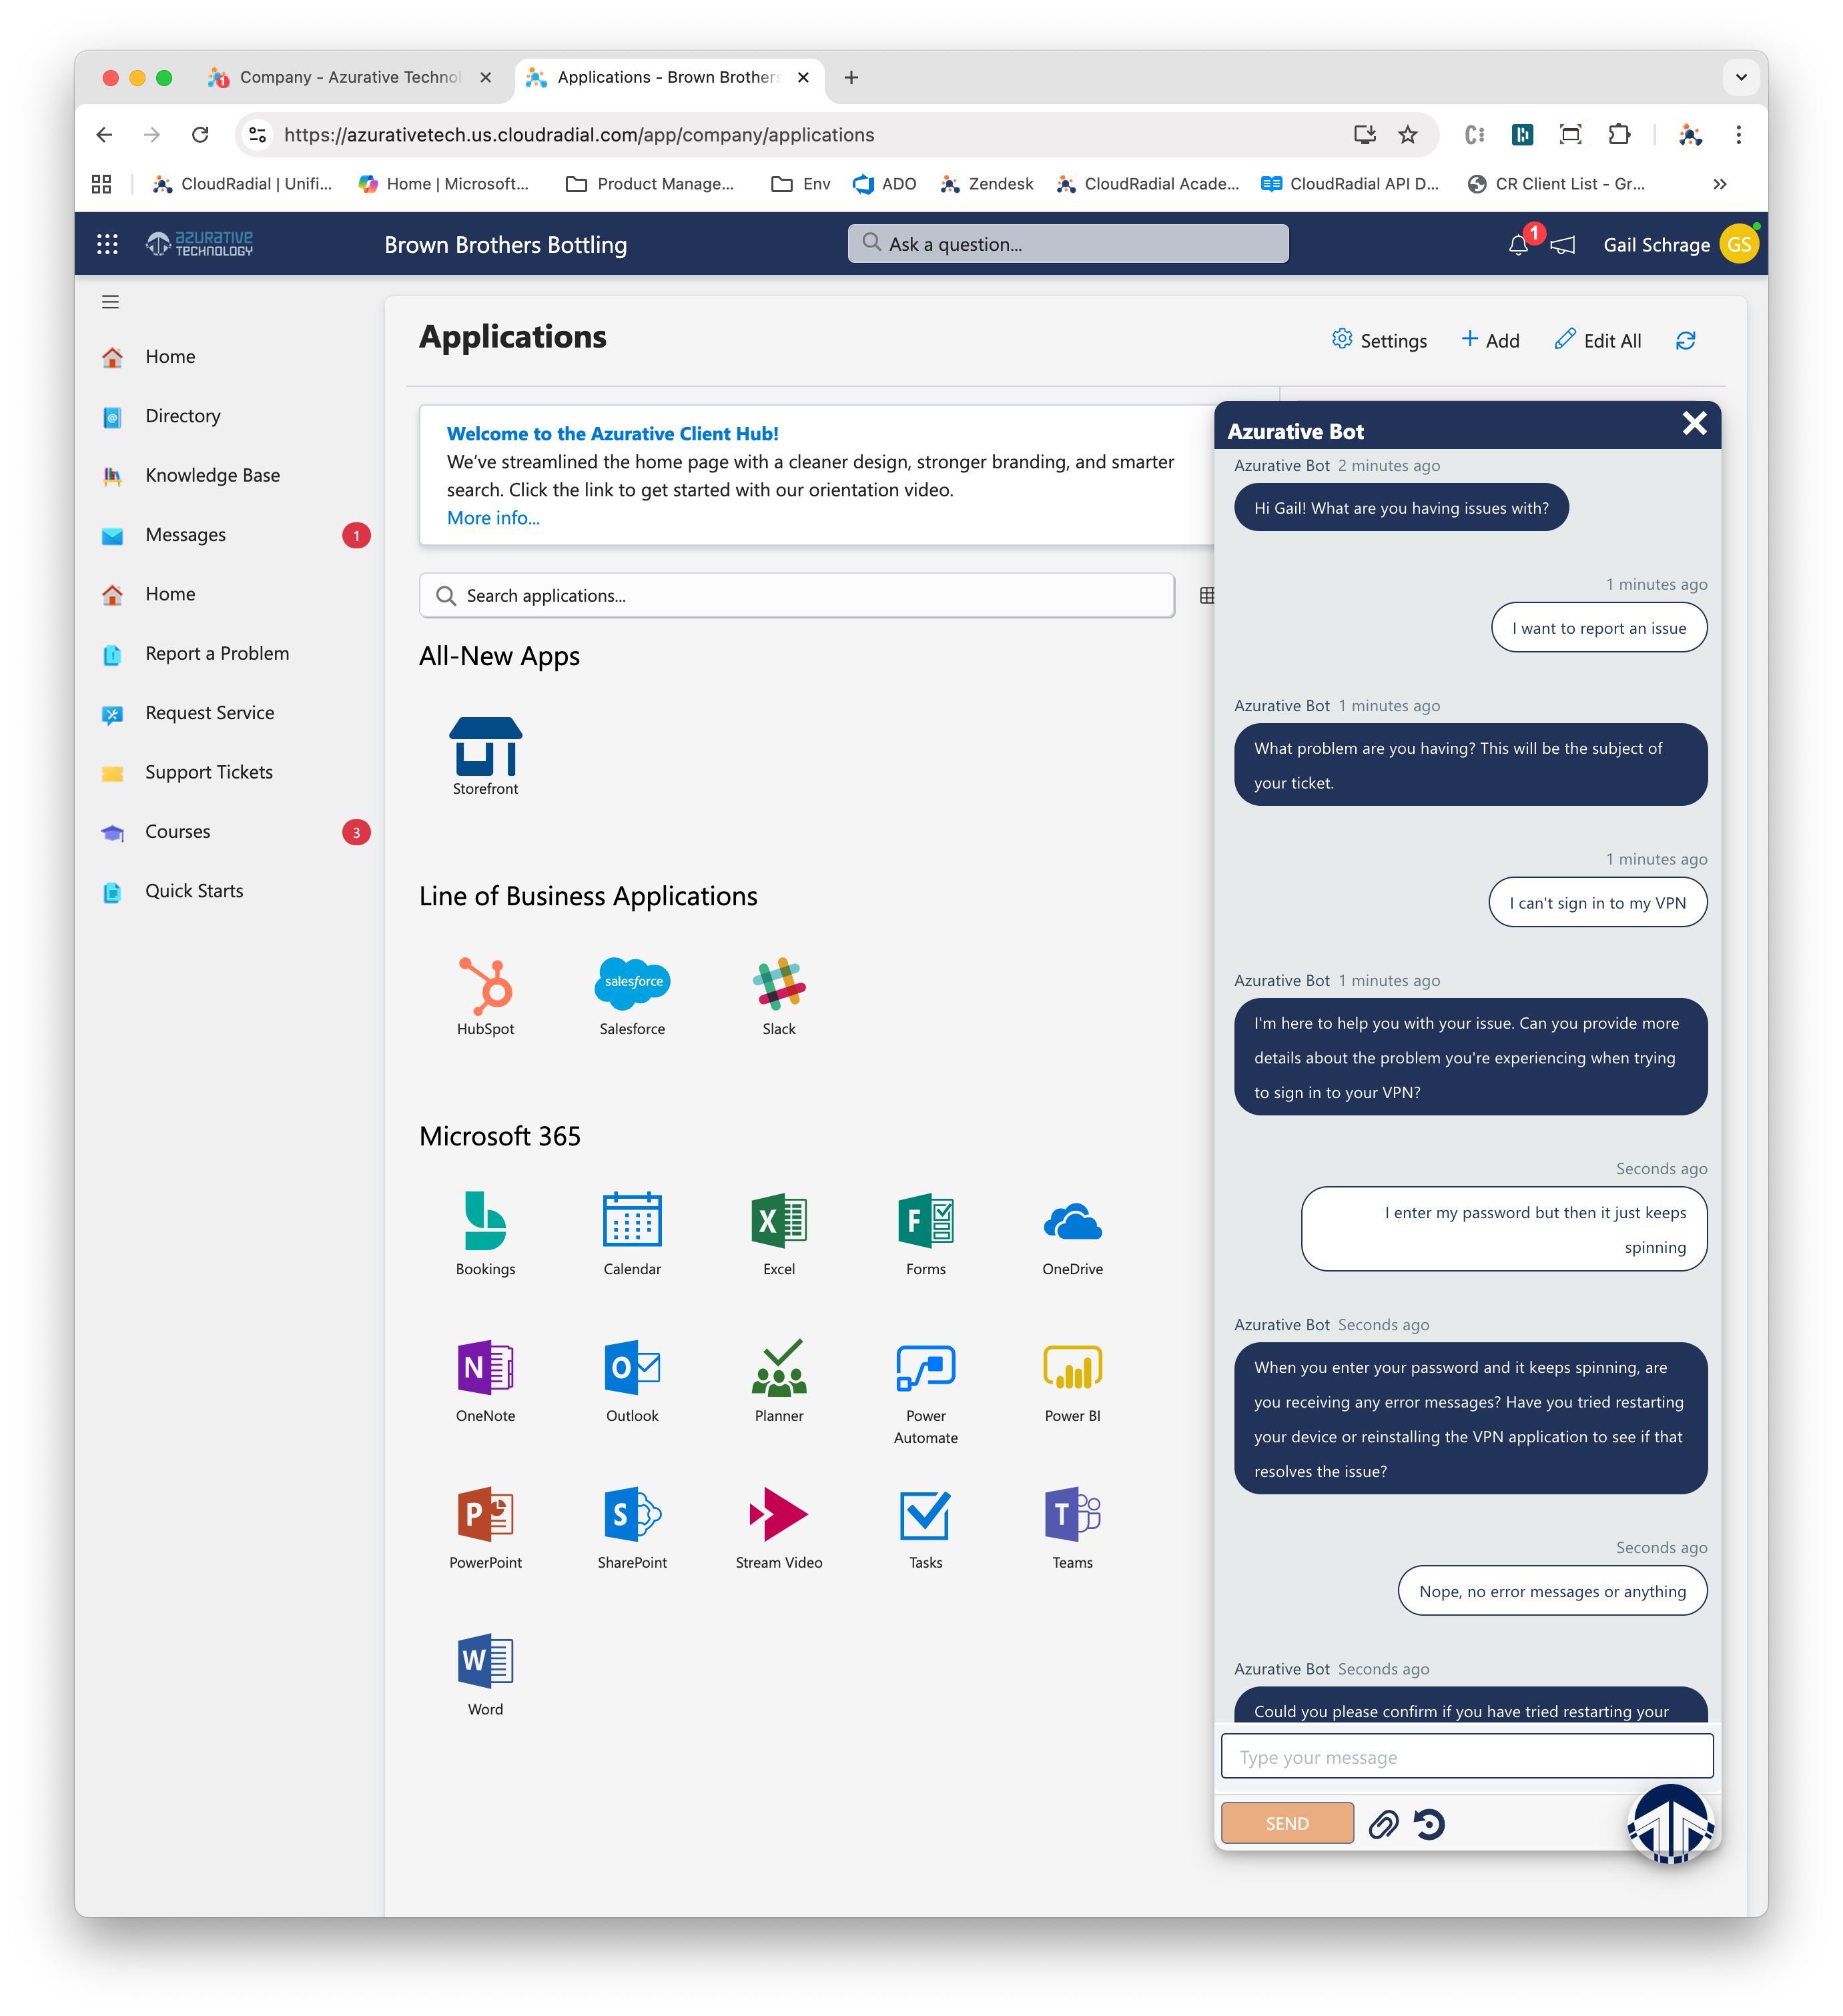Click the announcements megaphone icon
This screenshot has width=1843, height=2016.
click(1563, 245)
